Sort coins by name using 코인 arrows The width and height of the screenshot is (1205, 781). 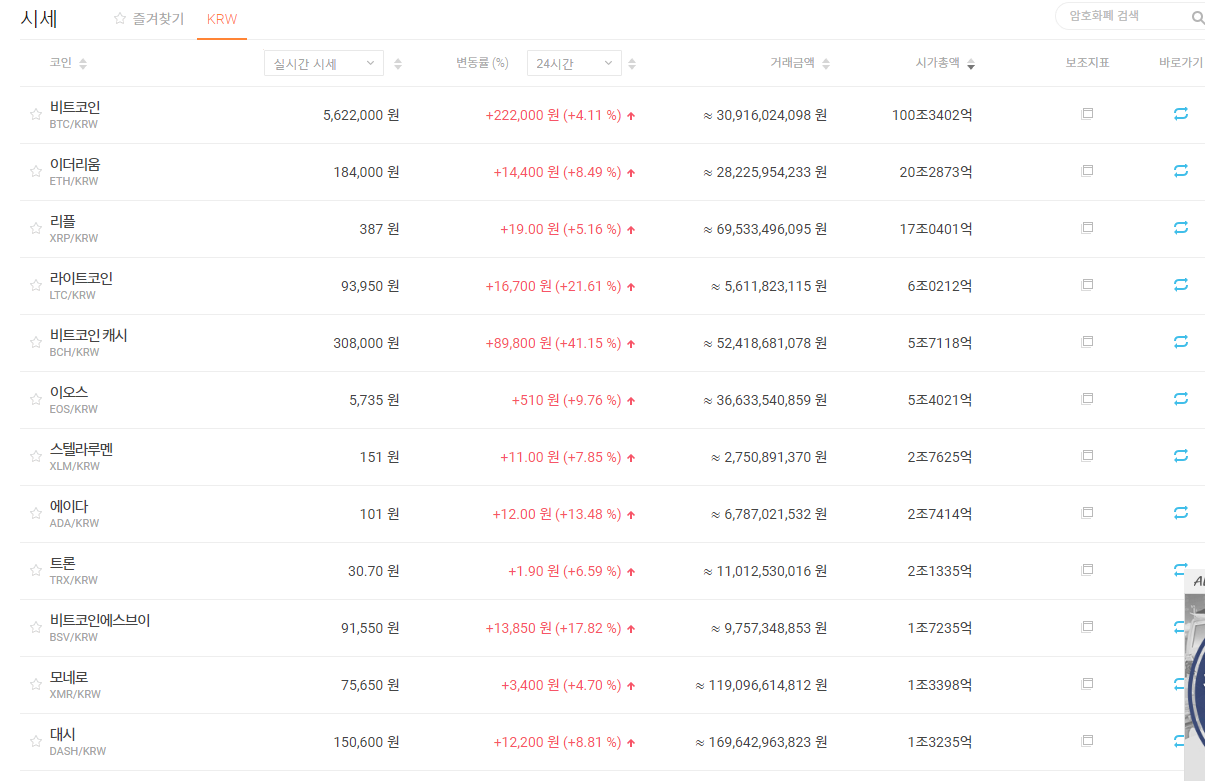point(83,64)
